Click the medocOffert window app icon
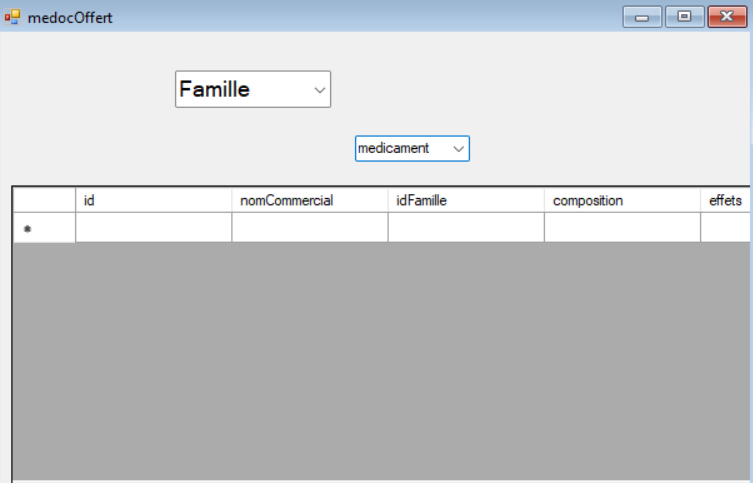The image size is (753, 483). [x=12, y=17]
